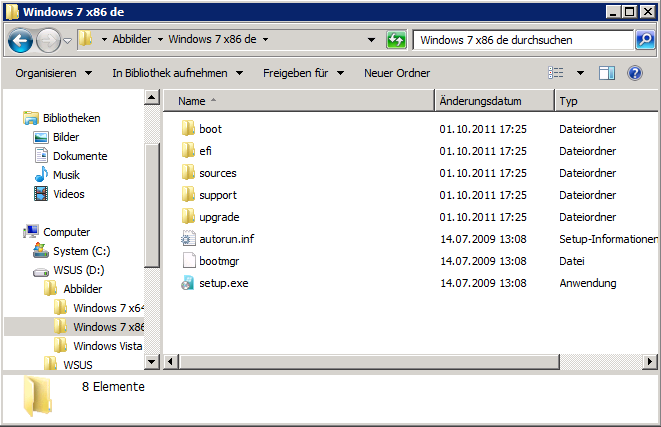Expand the arrow after Windows 7 x86 de
This screenshot has width=661, height=427.
pyautogui.click(x=266, y=40)
